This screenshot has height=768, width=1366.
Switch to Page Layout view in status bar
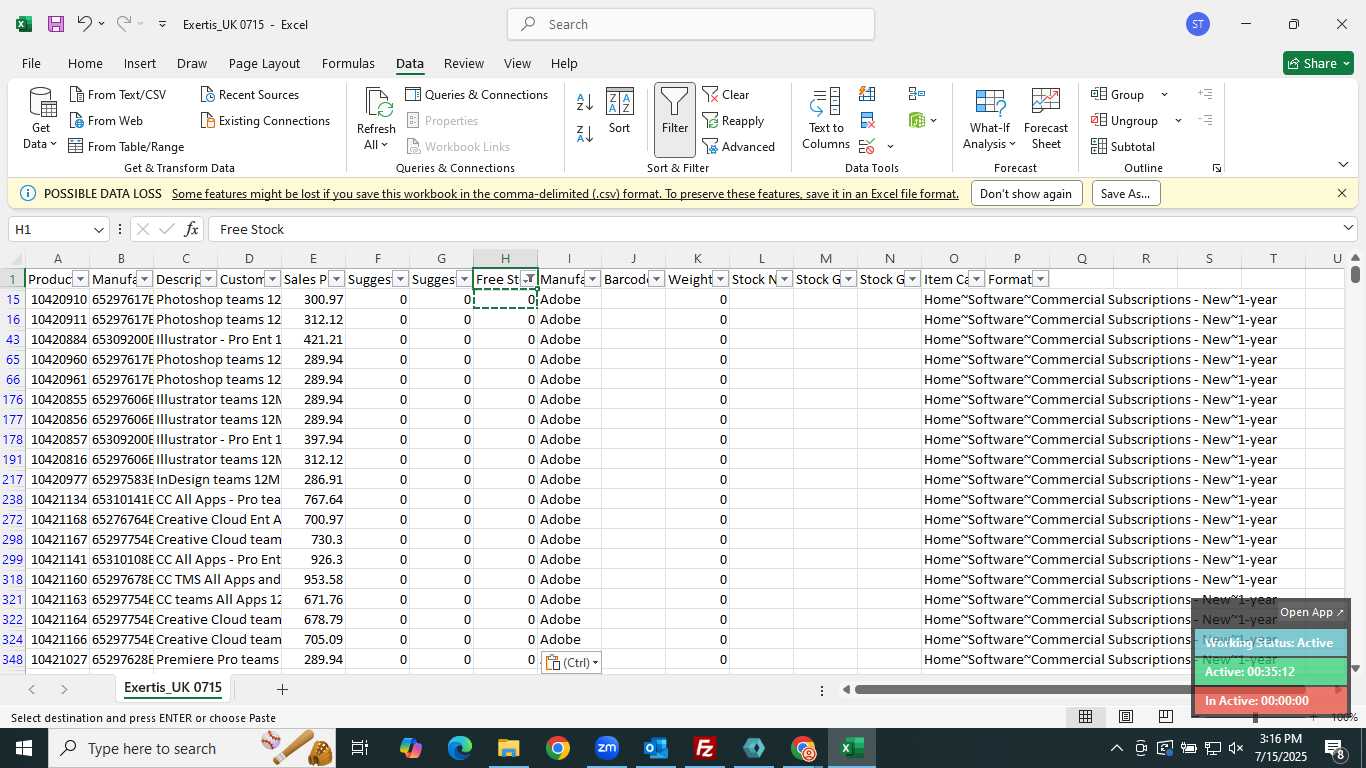(x=1125, y=716)
